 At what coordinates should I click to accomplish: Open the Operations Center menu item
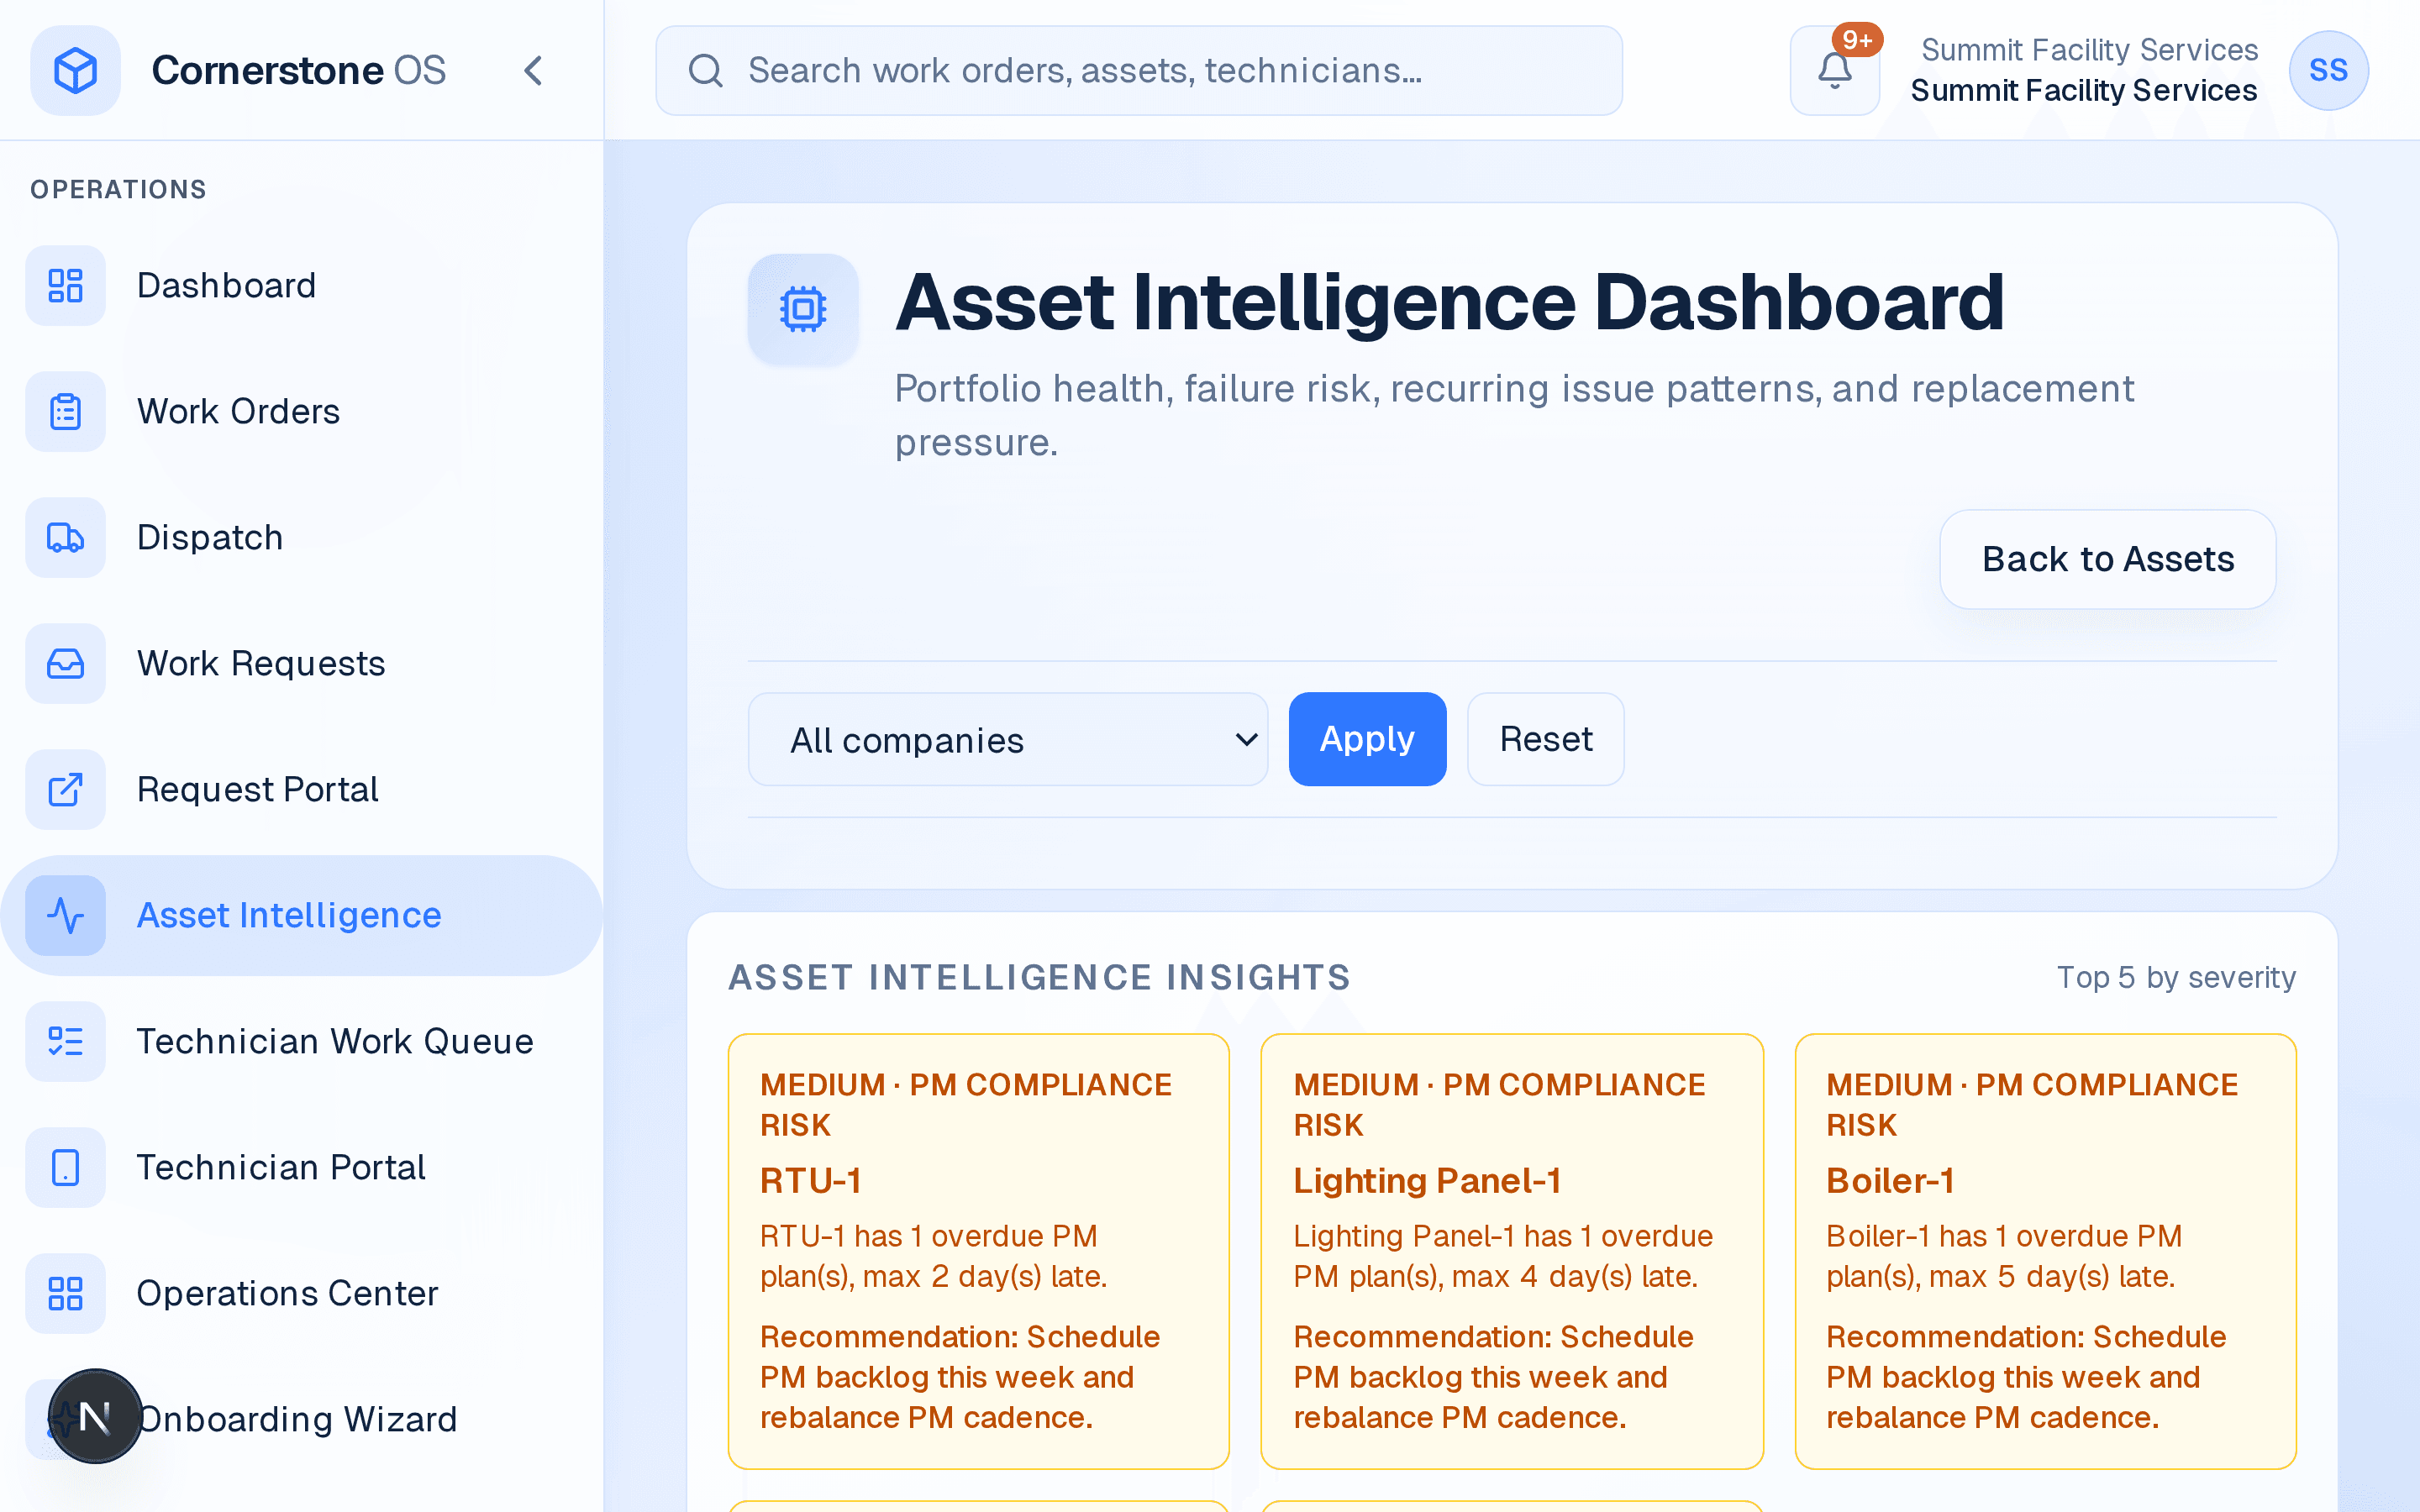tap(287, 1293)
